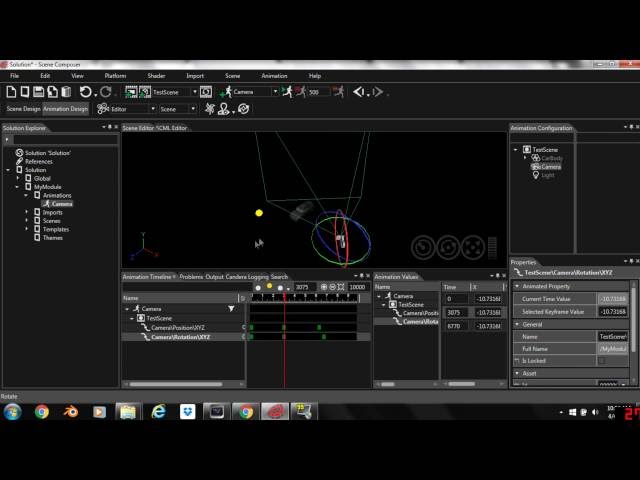Expand the Templates folder node
The height and width of the screenshot is (480, 640).
[x=27, y=229]
